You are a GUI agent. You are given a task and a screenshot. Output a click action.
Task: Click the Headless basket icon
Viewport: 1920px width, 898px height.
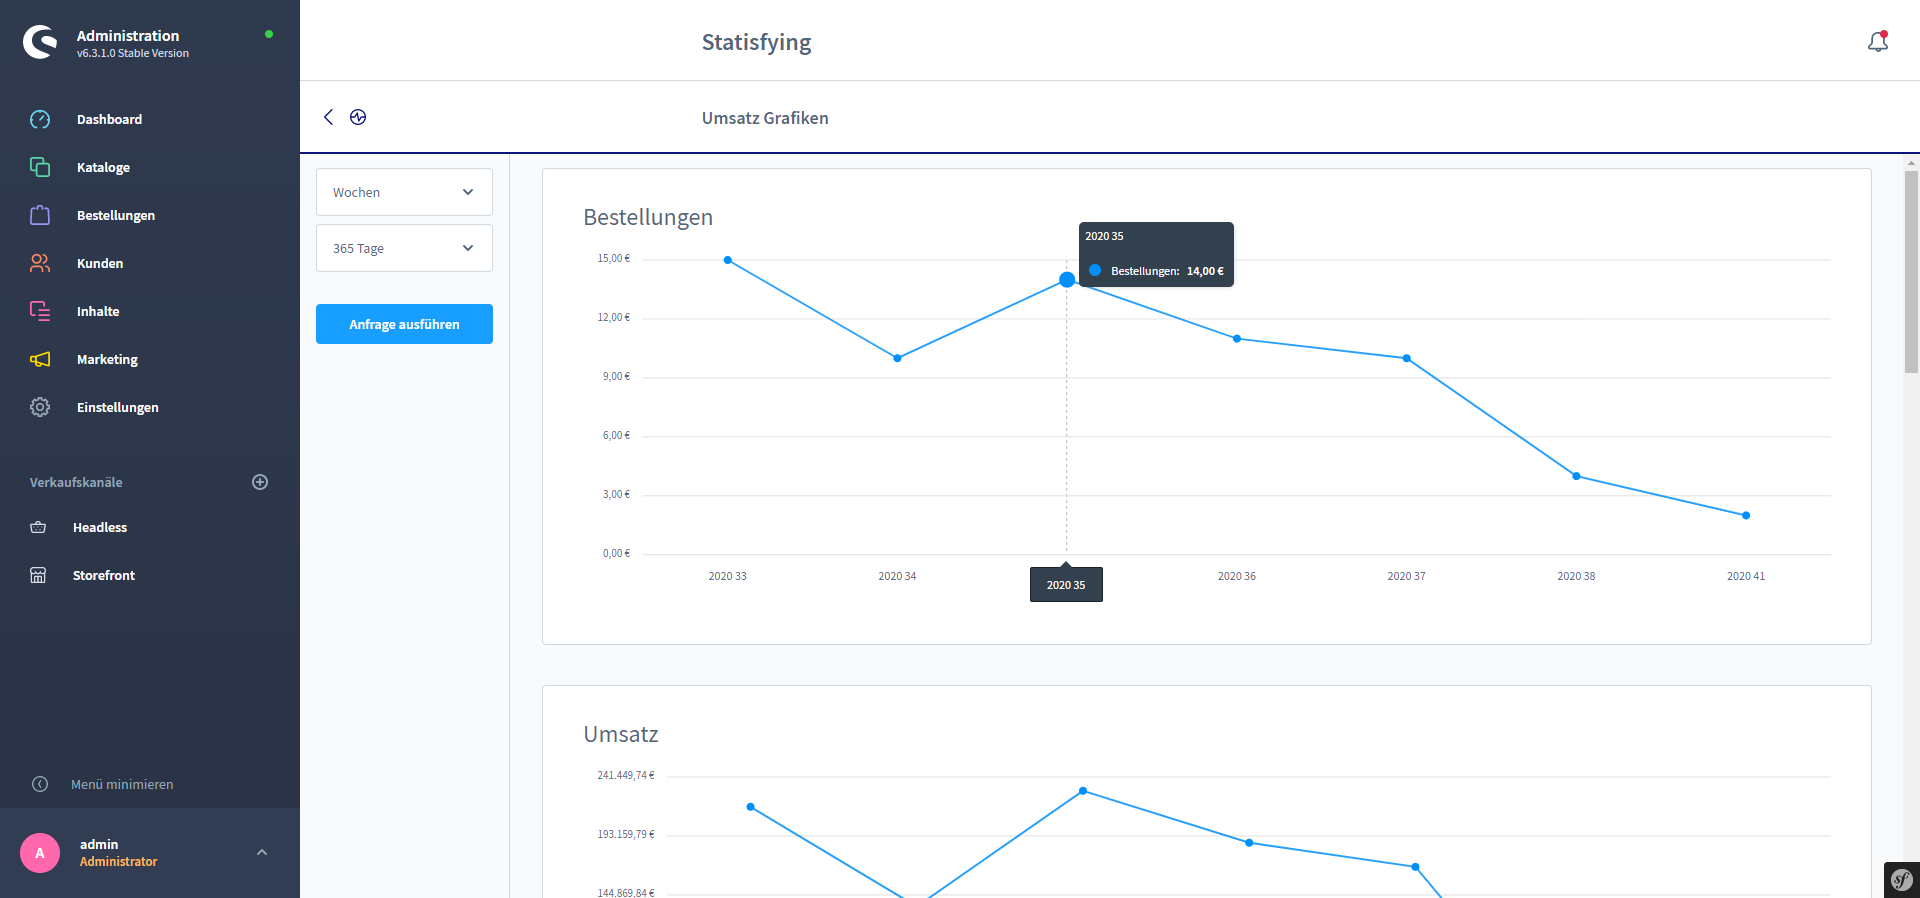click(x=38, y=527)
